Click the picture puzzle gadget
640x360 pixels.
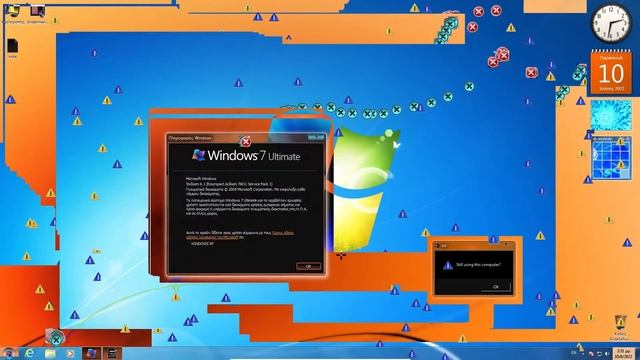tap(611, 158)
